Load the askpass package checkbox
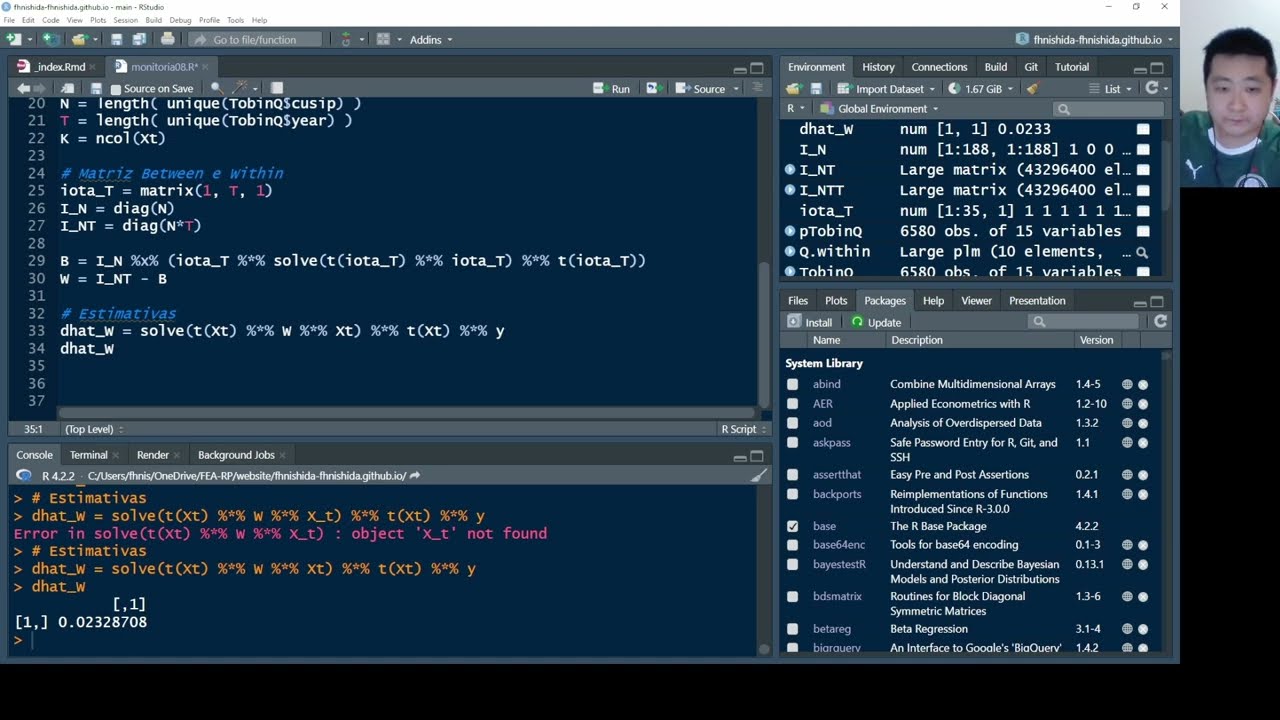Viewport: 1280px width, 720px height. coord(793,443)
